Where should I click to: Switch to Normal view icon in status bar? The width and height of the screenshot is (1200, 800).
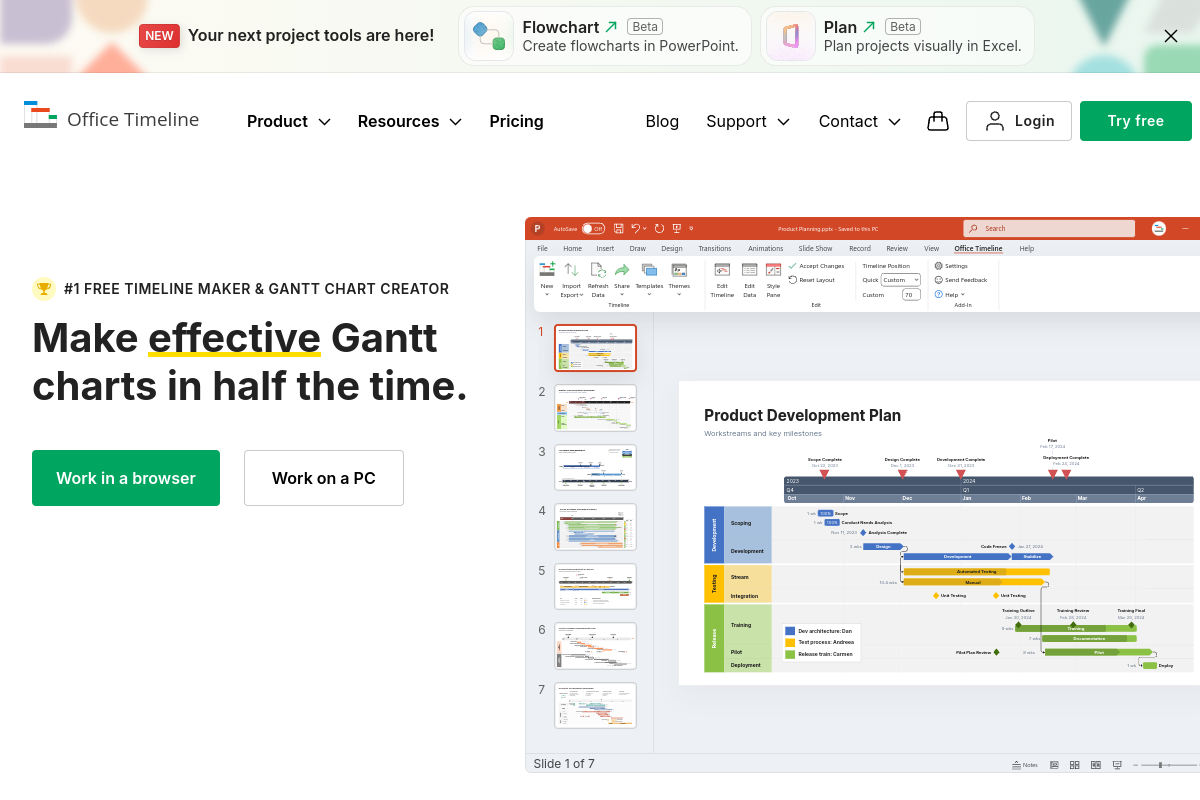[x=1054, y=765]
